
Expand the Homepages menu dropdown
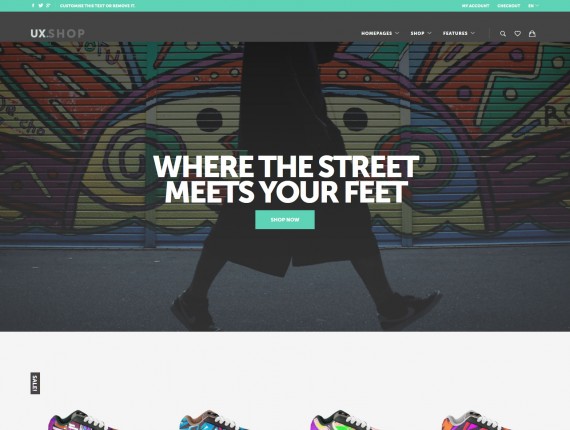(x=380, y=33)
